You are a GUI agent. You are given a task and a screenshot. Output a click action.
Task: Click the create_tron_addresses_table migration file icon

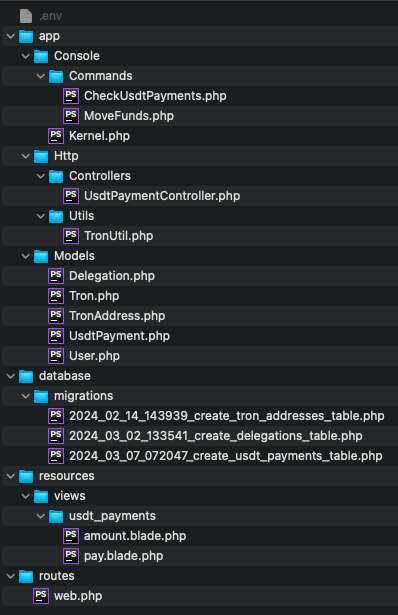56,416
